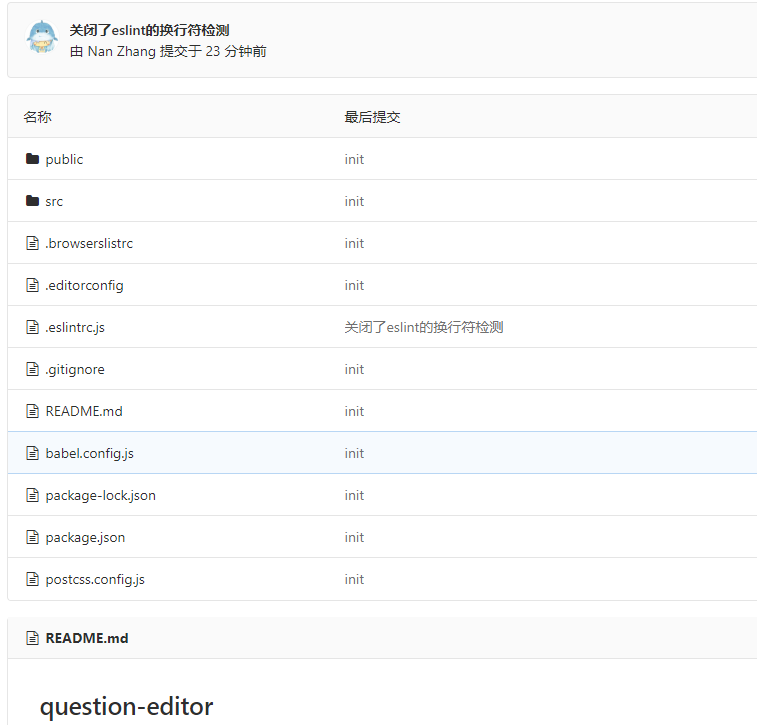Image resolution: width=757 pixels, height=725 pixels.
Task: Open the postcss.config.js file
Action: (95, 579)
